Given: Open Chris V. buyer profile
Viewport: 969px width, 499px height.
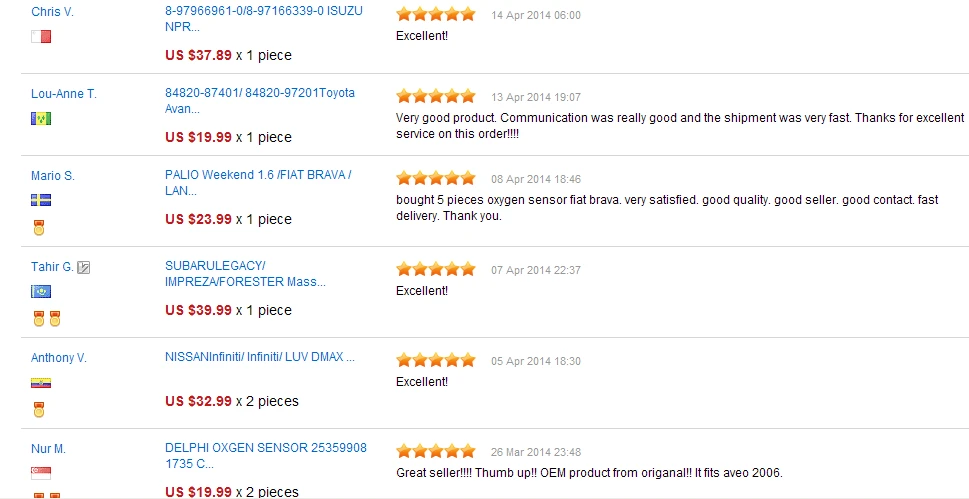Looking at the screenshot, I should (53, 12).
